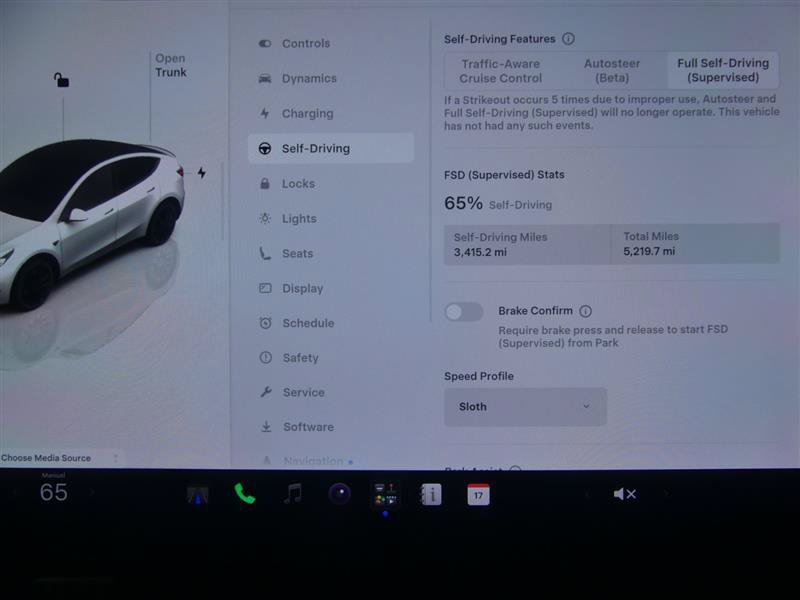Viewport: 800px width, 600px height.
Task: Tap the Total Miles 5,219.7 mi box
Action: 695,244
